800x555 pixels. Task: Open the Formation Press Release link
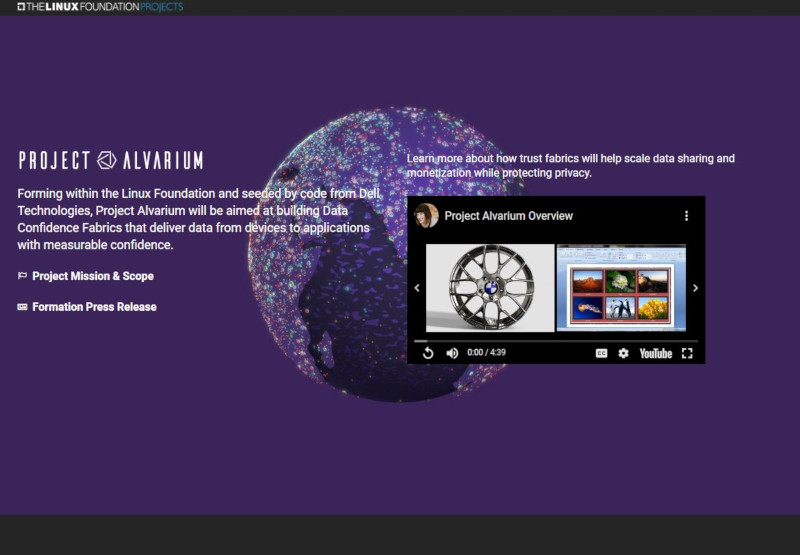[x=94, y=307]
